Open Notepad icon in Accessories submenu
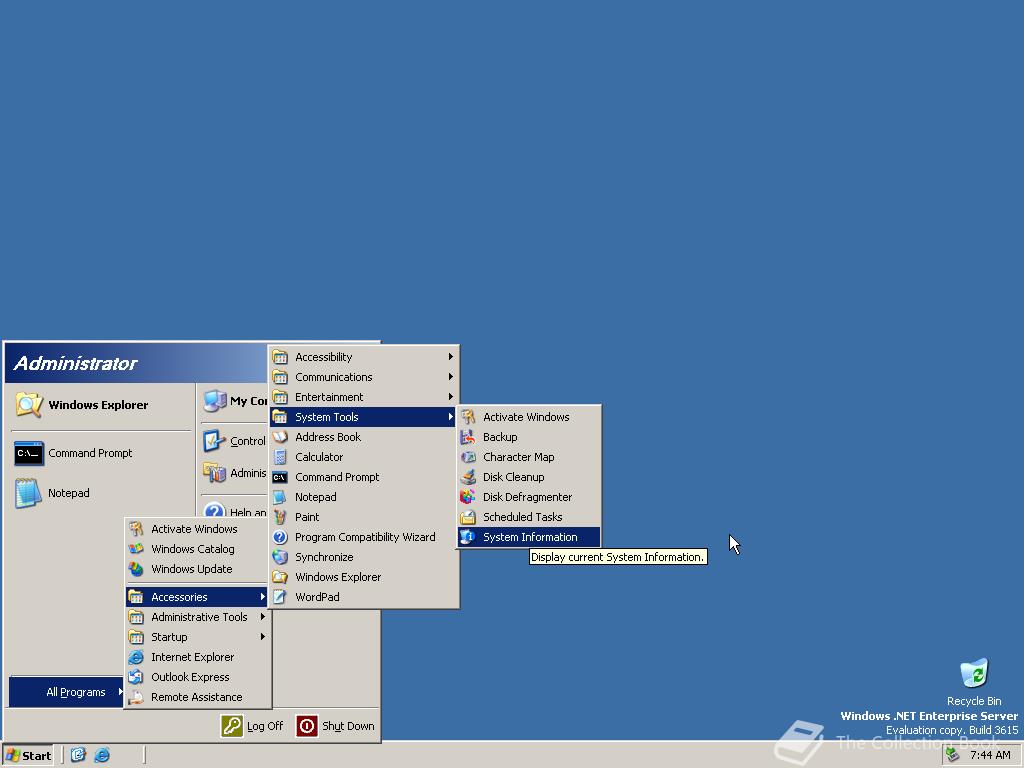This screenshot has width=1024, height=768. [x=280, y=497]
